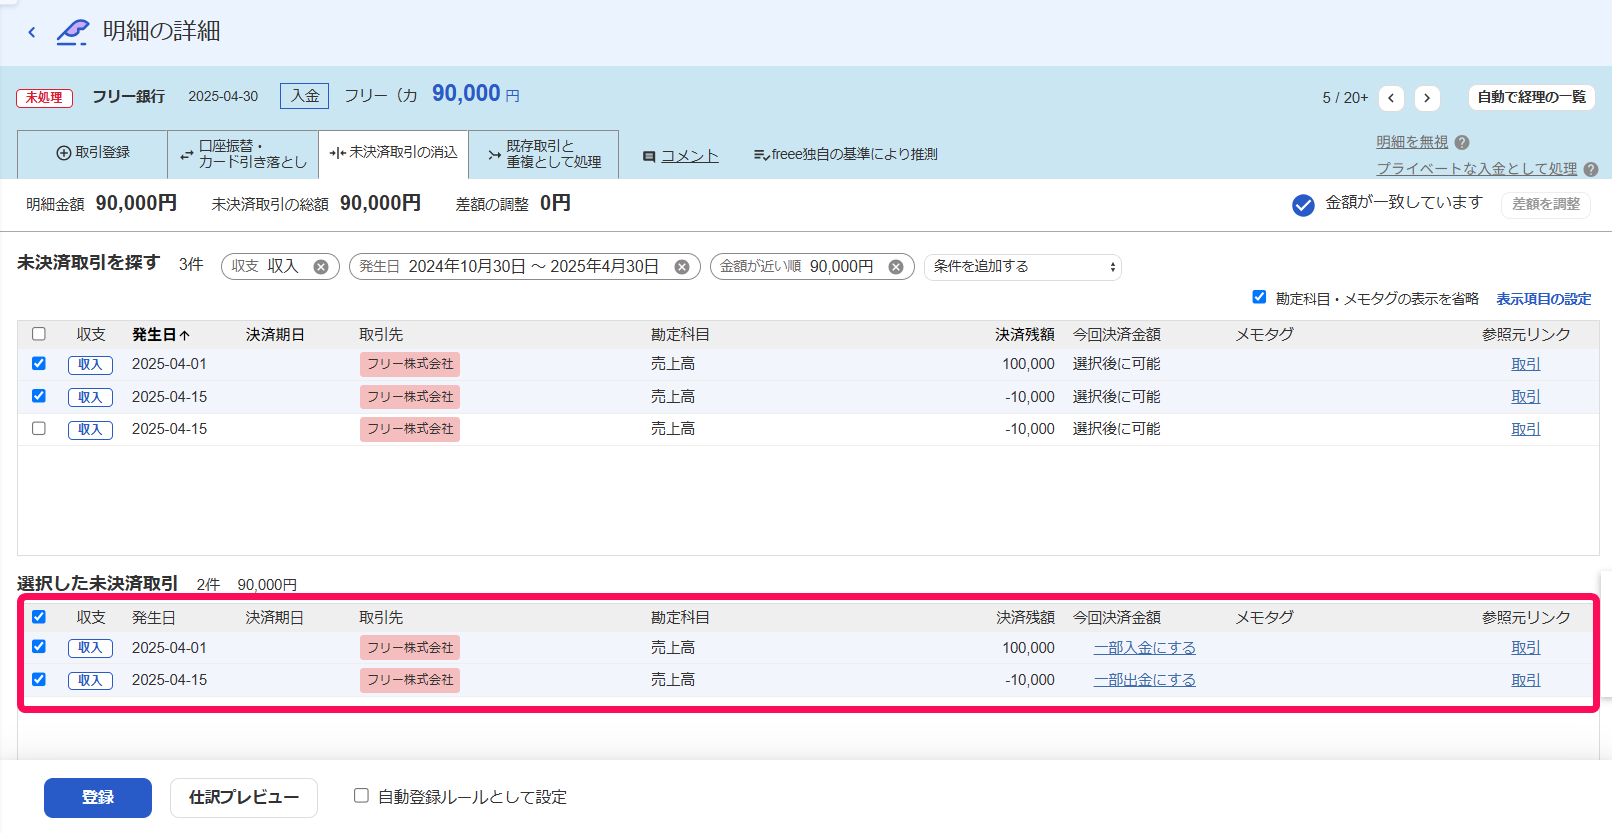Open 表示項目の設定 link
The height and width of the screenshot is (833, 1612).
(x=1543, y=299)
